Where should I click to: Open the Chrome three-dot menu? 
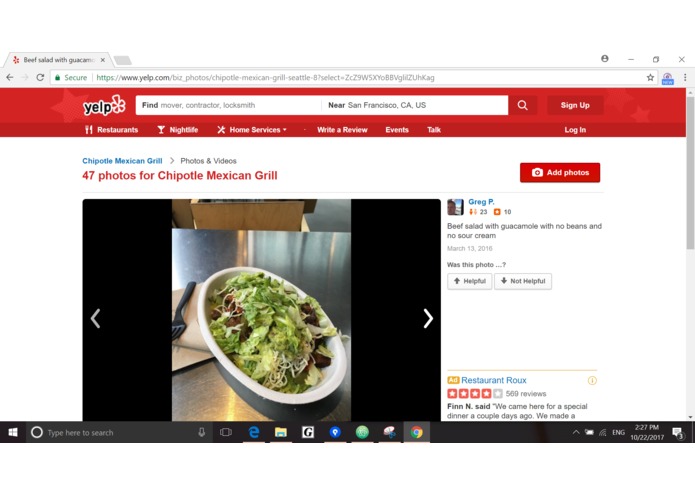pyautogui.click(x=685, y=78)
